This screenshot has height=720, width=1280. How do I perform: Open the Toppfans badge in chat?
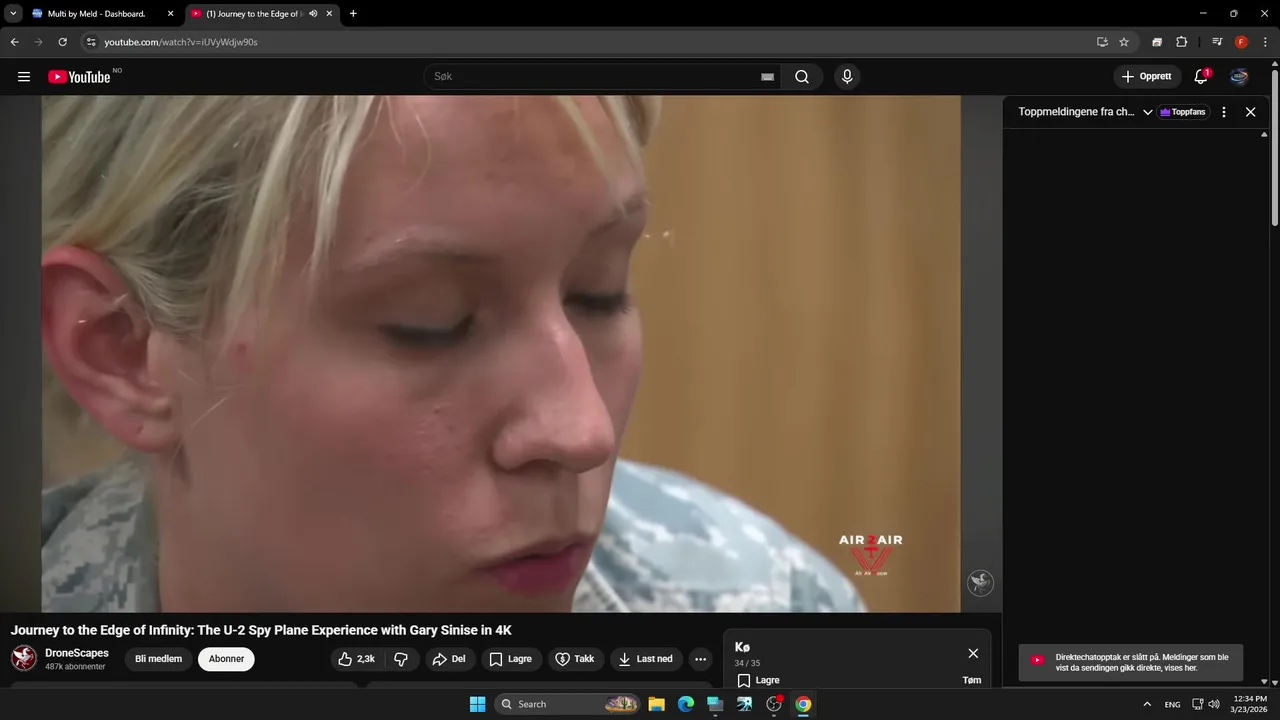point(1183,112)
